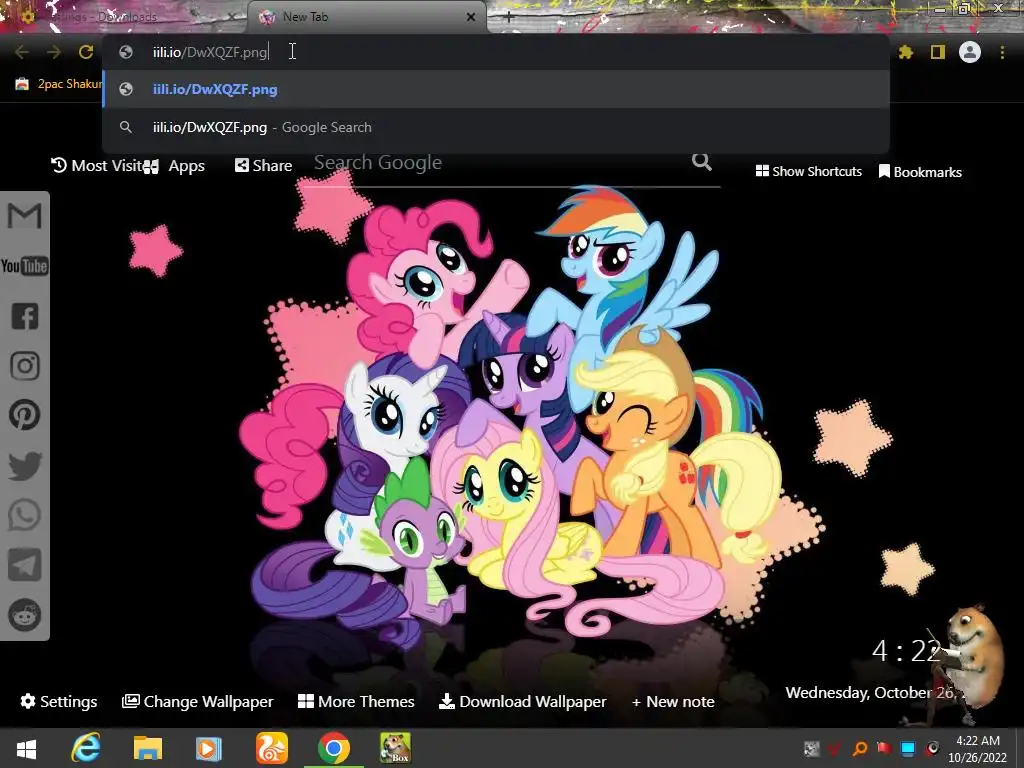Select the iili.io/DwXQZF.png URL suggestion

[496, 89]
